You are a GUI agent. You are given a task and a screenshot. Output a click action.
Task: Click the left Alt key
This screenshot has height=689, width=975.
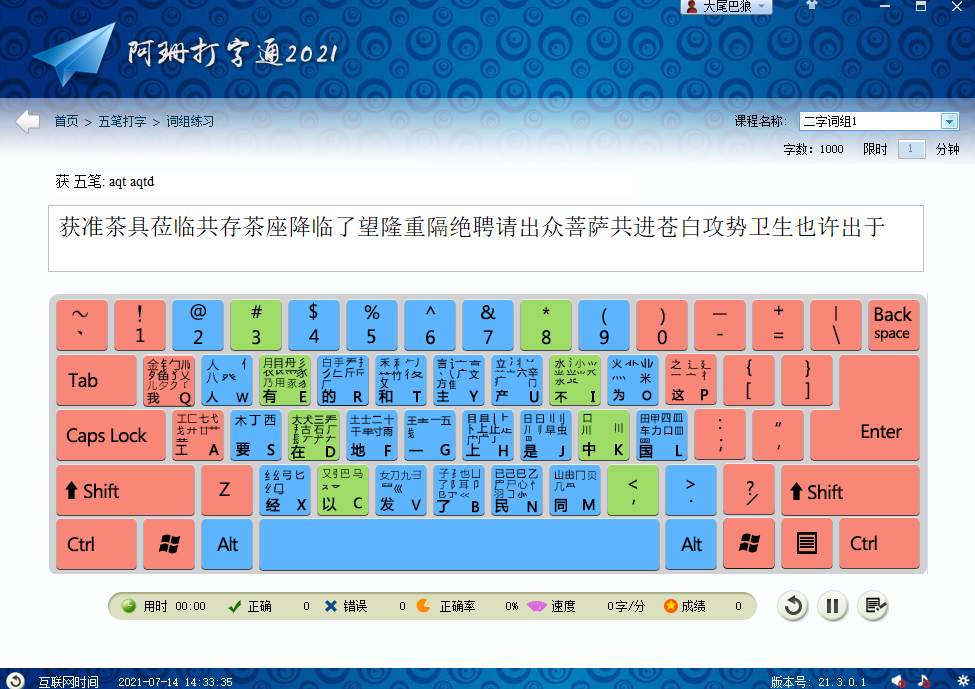coord(226,544)
